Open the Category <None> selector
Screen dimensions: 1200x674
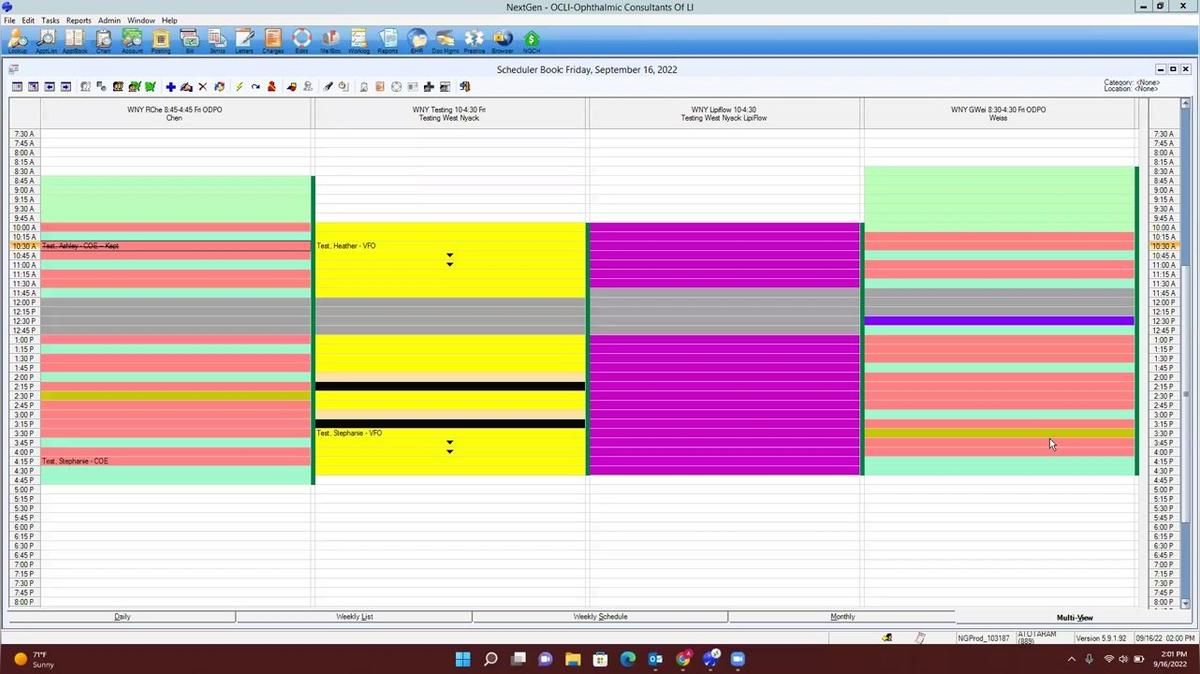1133,82
